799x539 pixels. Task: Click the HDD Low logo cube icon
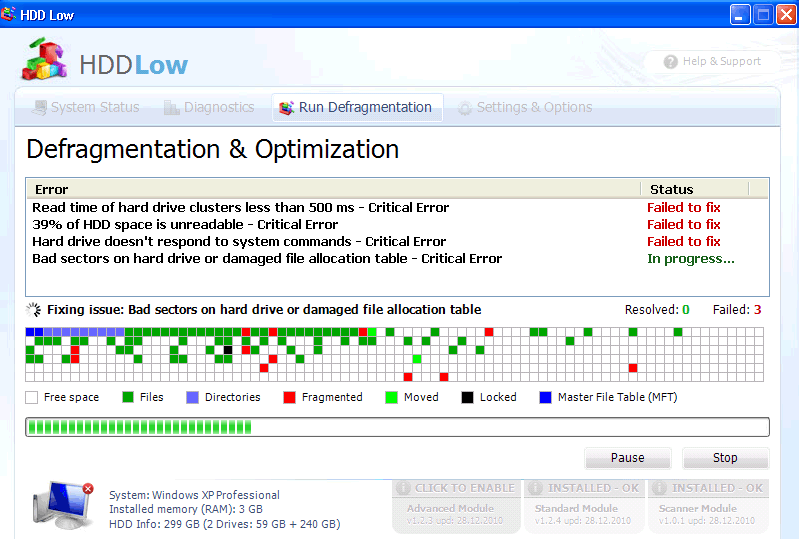tap(44, 63)
